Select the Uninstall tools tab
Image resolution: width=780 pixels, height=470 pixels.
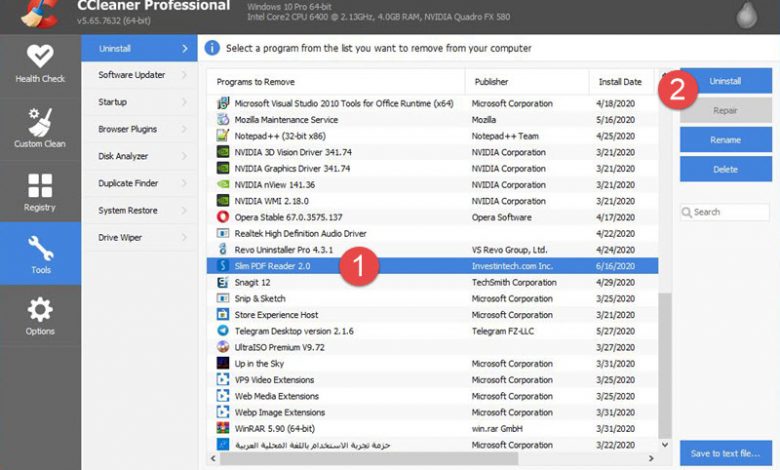(x=139, y=48)
